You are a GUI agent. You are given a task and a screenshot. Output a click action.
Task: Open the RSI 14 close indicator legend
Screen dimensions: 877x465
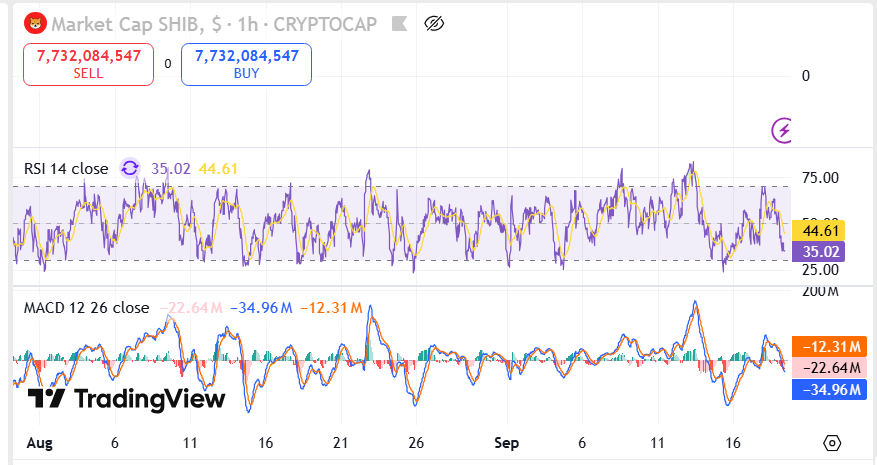[x=66, y=169]
